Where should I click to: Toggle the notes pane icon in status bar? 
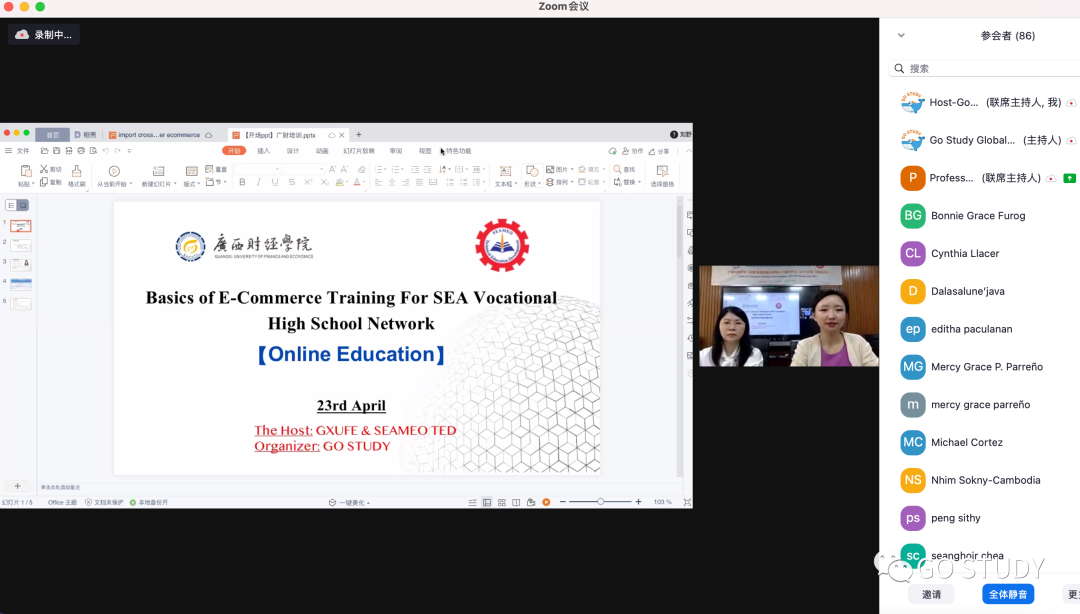pos(472,502)
